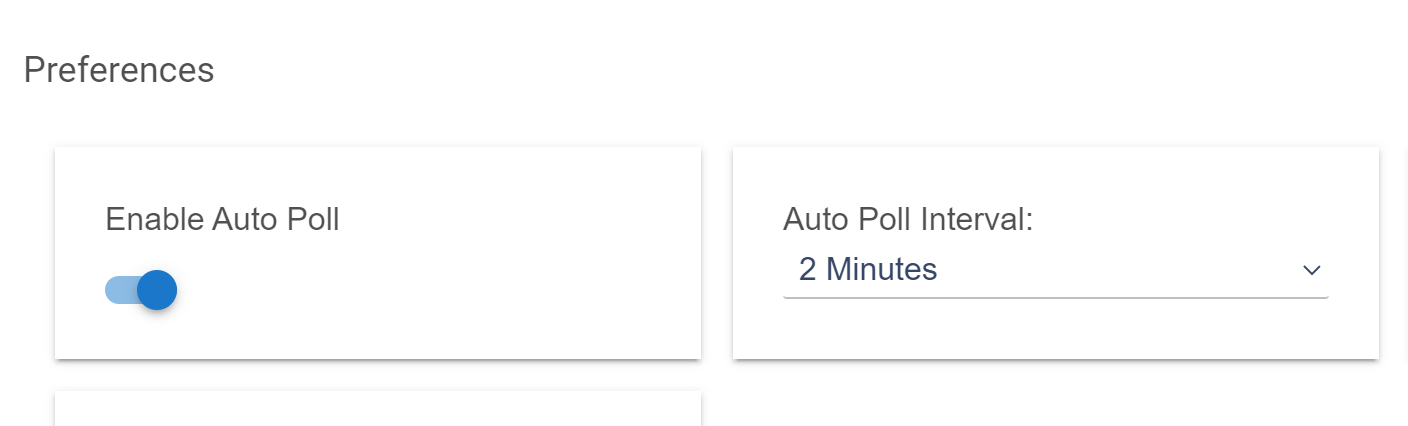Click the Preferences heading
Image resolution: width=1408 pixels, height=426 pixels.
118,70
